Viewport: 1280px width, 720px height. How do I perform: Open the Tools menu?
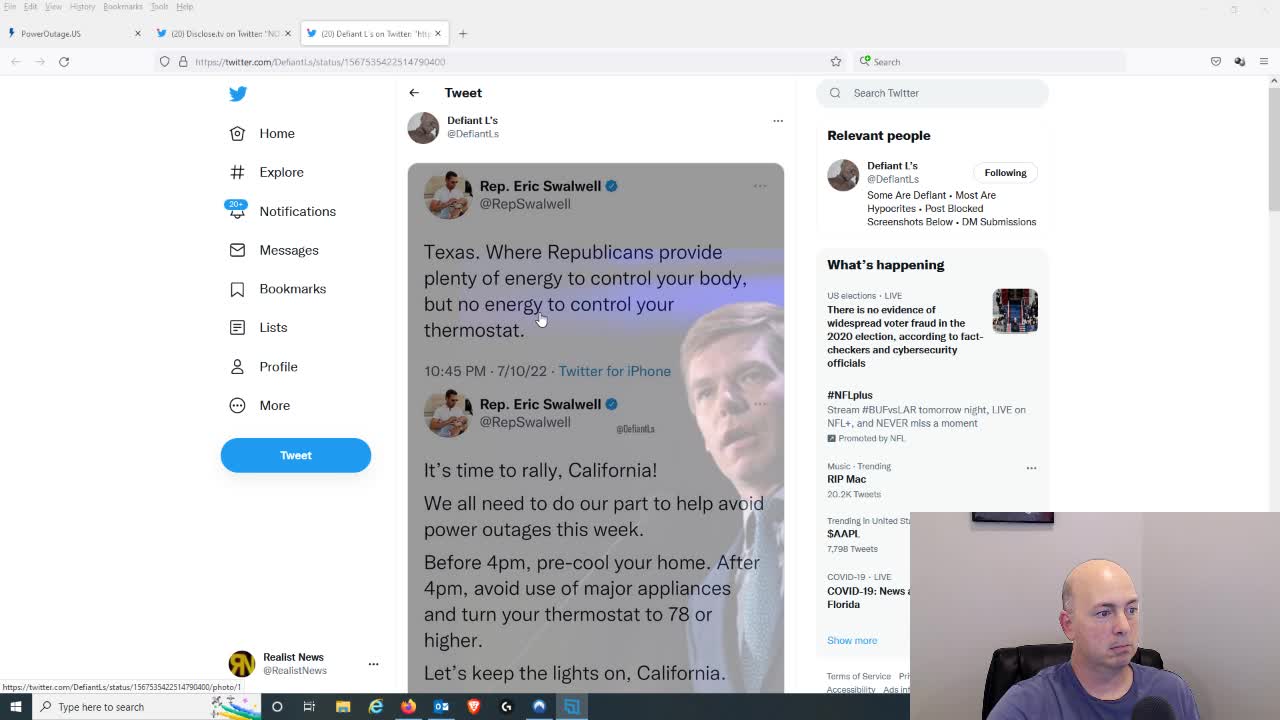coord(159,7)
